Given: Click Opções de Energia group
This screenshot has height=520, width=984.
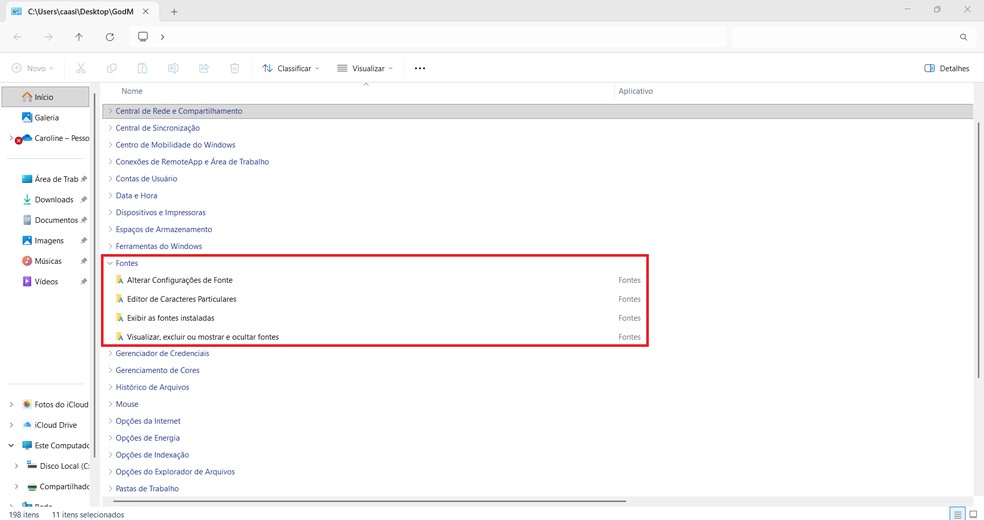Looking at the screenshot, I should pos(147,438).
